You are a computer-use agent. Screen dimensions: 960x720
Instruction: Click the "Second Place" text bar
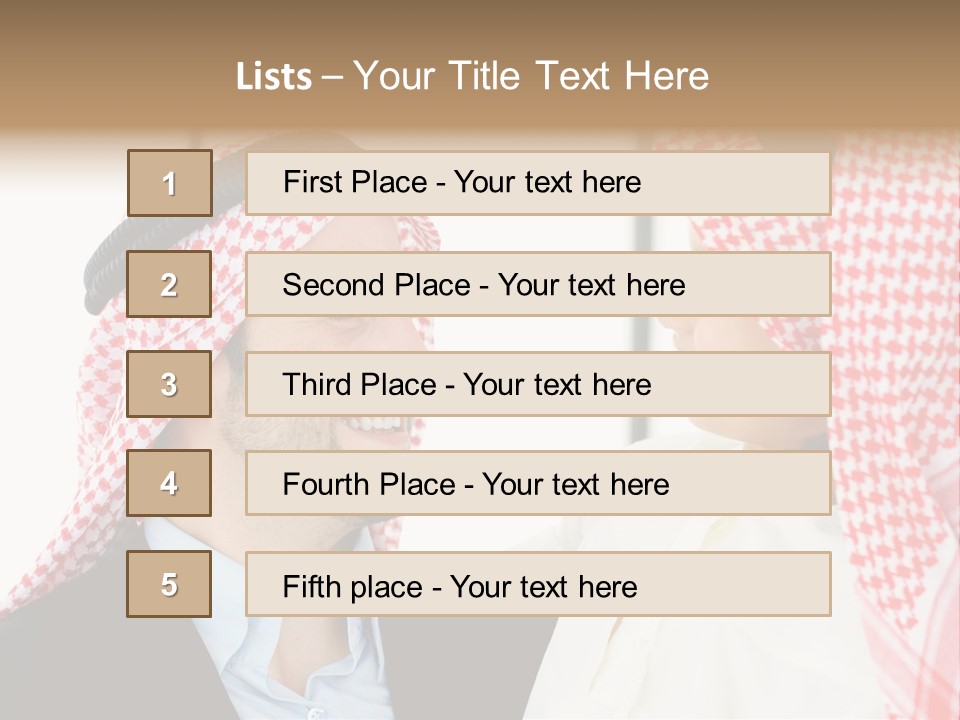[x=538, y=284]
